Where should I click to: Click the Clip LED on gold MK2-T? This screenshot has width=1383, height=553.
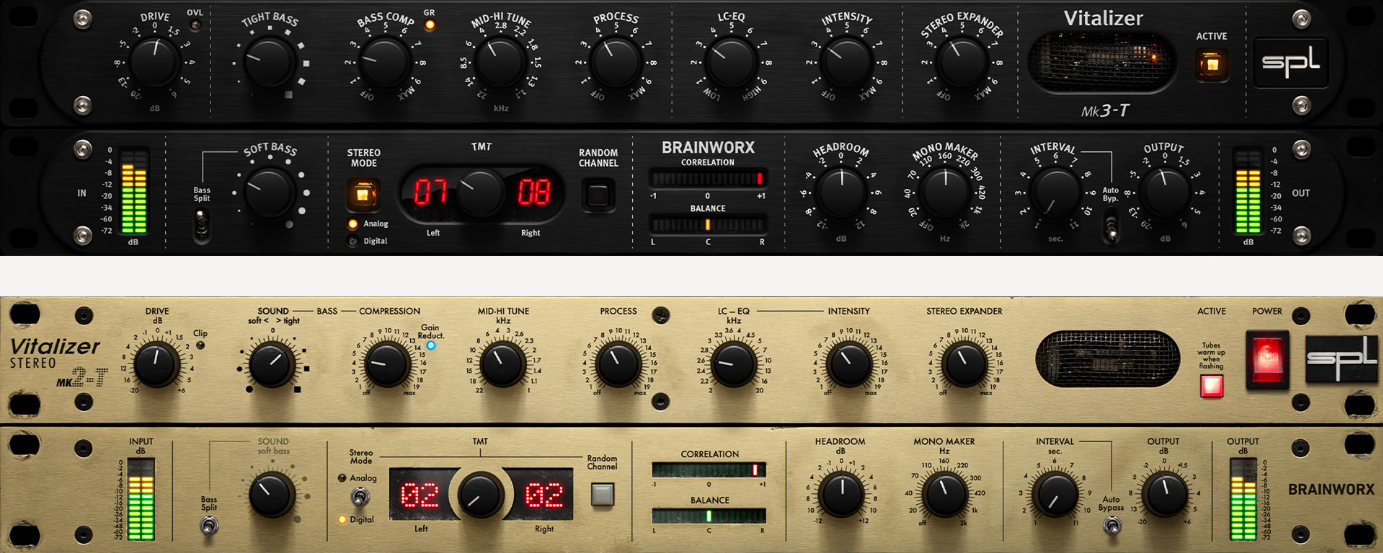201,346
